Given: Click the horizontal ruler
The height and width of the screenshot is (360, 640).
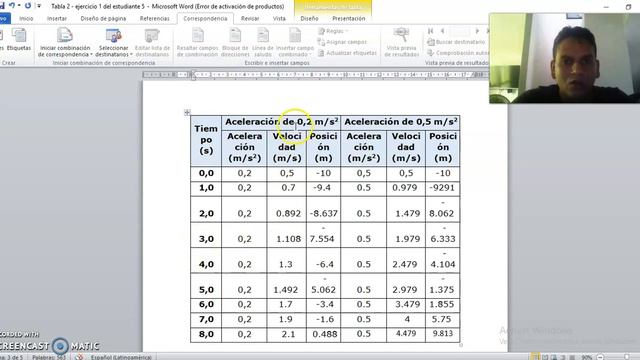Looking at the screenshot, I should [x=315, y=75].
